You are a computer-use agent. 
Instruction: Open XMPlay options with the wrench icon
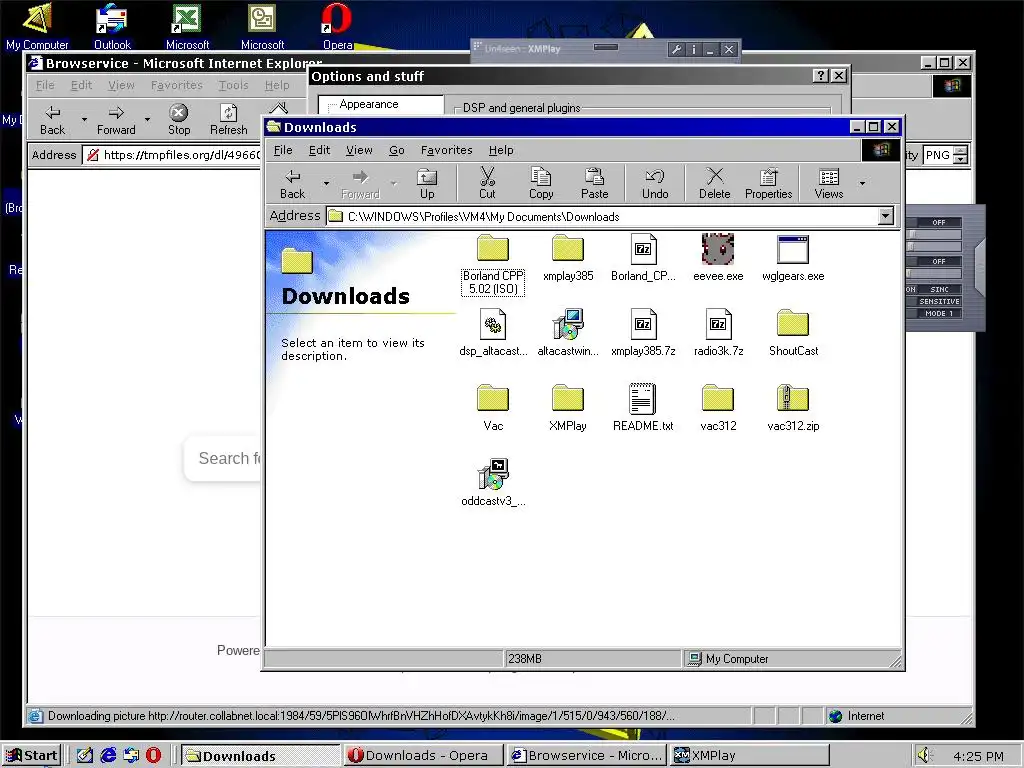(677, 50)
